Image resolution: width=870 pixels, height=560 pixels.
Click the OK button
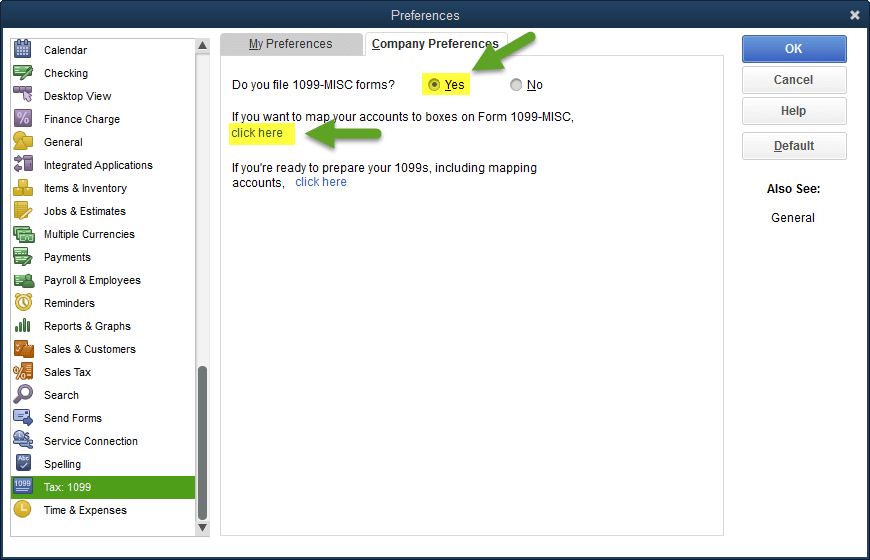[x=793, y=48]
